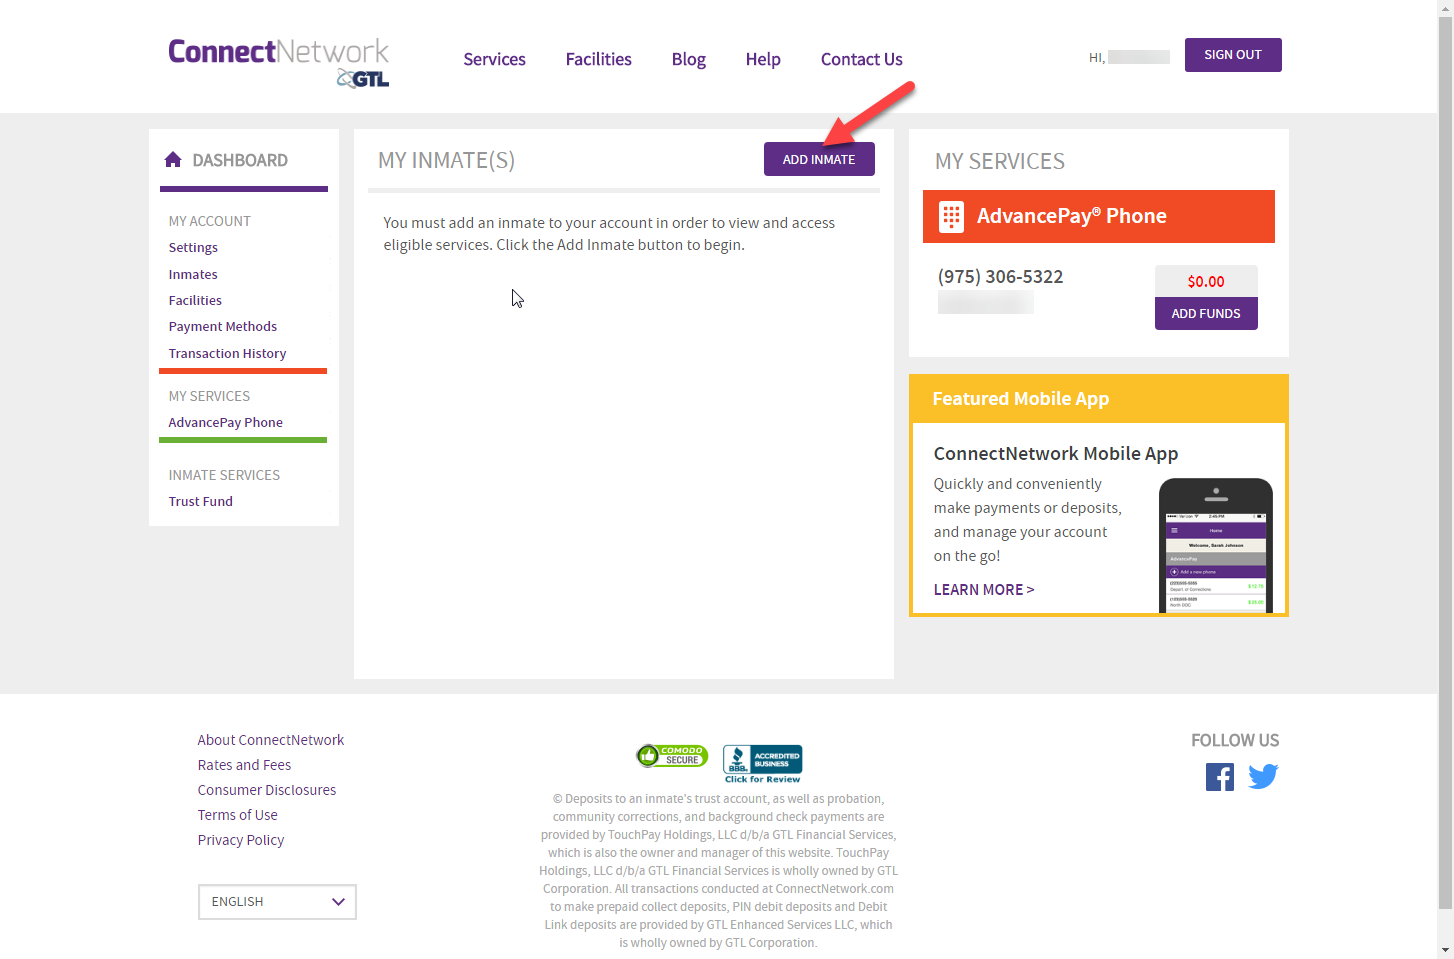Click the Sign Out button
This screenshot has height=959, width=1454.
1233,55
